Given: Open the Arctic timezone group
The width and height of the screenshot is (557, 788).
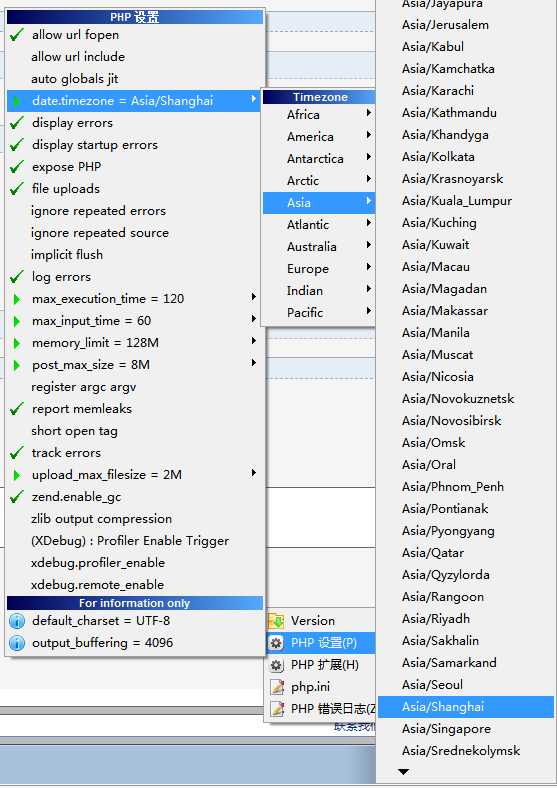Looking at the screenshot, I should 319,181.
